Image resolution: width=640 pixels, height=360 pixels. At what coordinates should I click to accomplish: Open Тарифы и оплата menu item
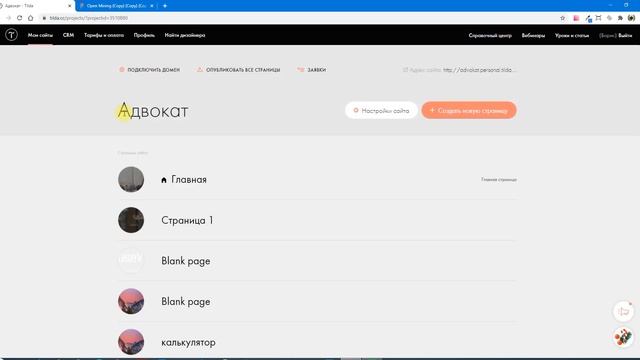coord(104,36)
